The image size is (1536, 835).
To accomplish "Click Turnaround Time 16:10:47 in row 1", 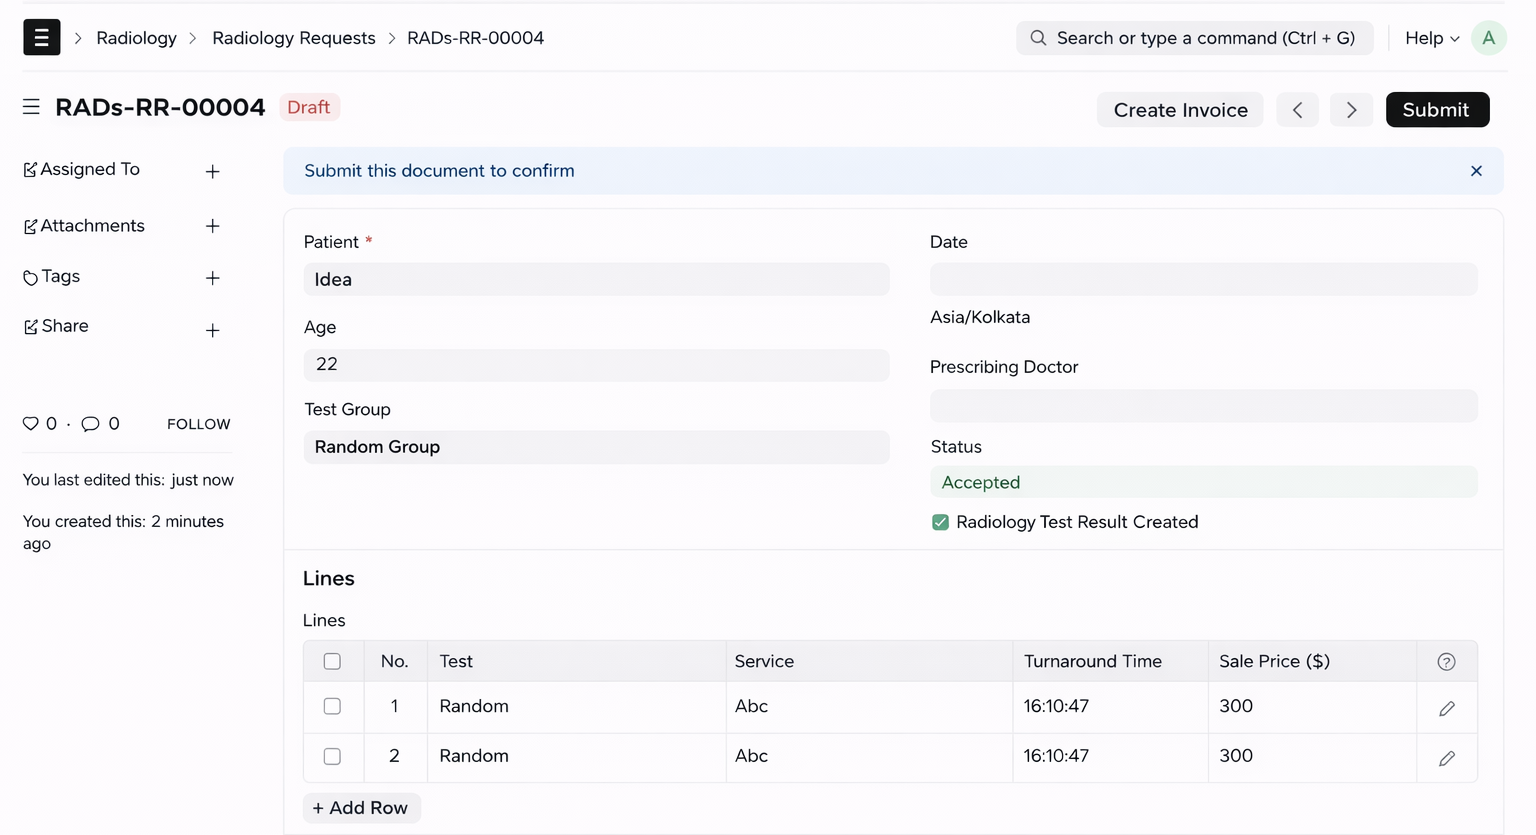I will tap(1110, 706).
